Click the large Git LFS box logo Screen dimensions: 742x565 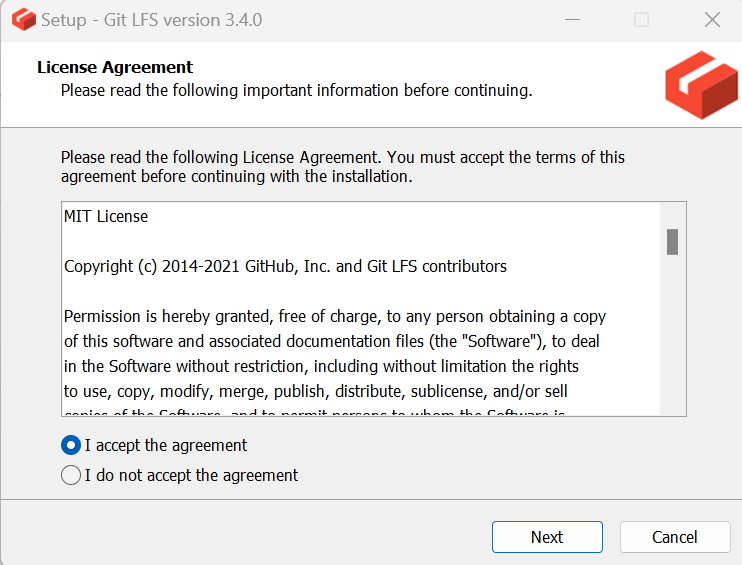click(701, 85)
